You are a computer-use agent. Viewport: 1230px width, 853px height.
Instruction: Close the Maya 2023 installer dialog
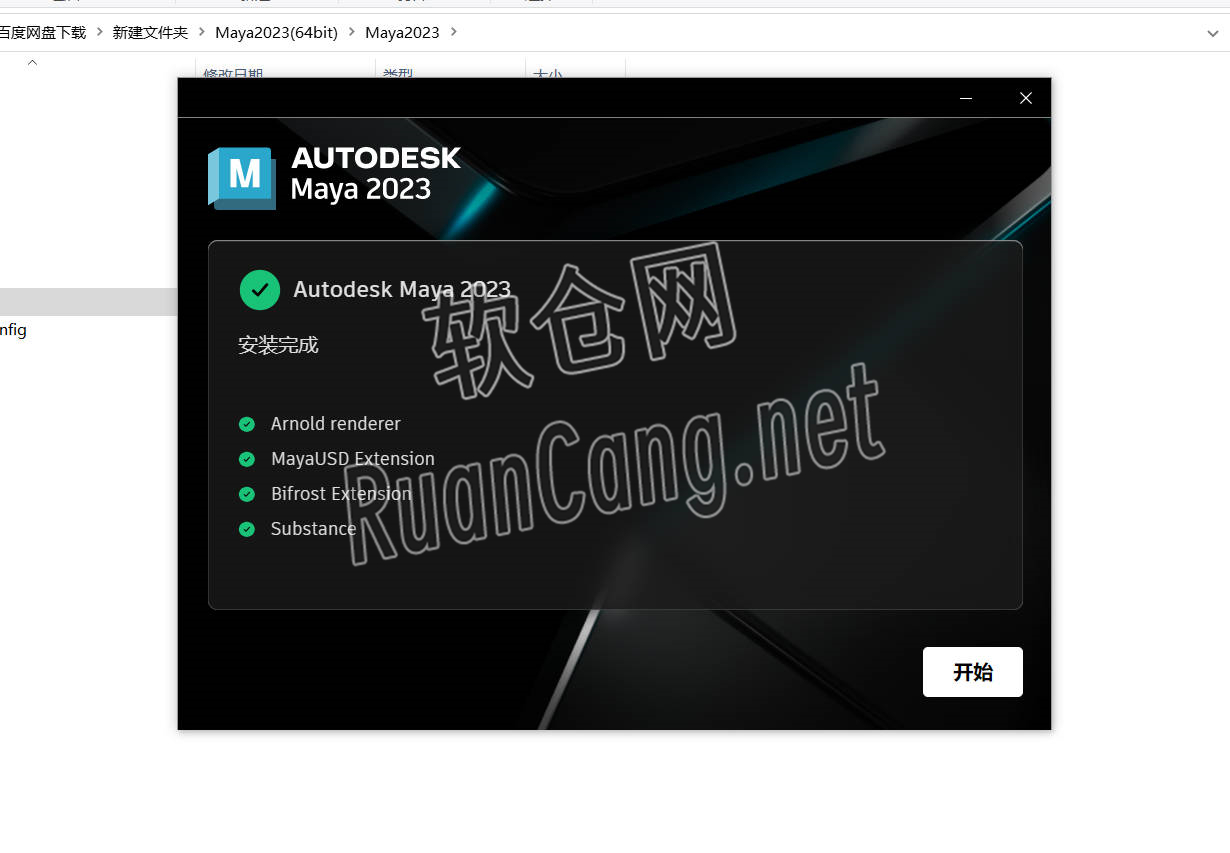pyautogui.click(x=1025, y=98)
